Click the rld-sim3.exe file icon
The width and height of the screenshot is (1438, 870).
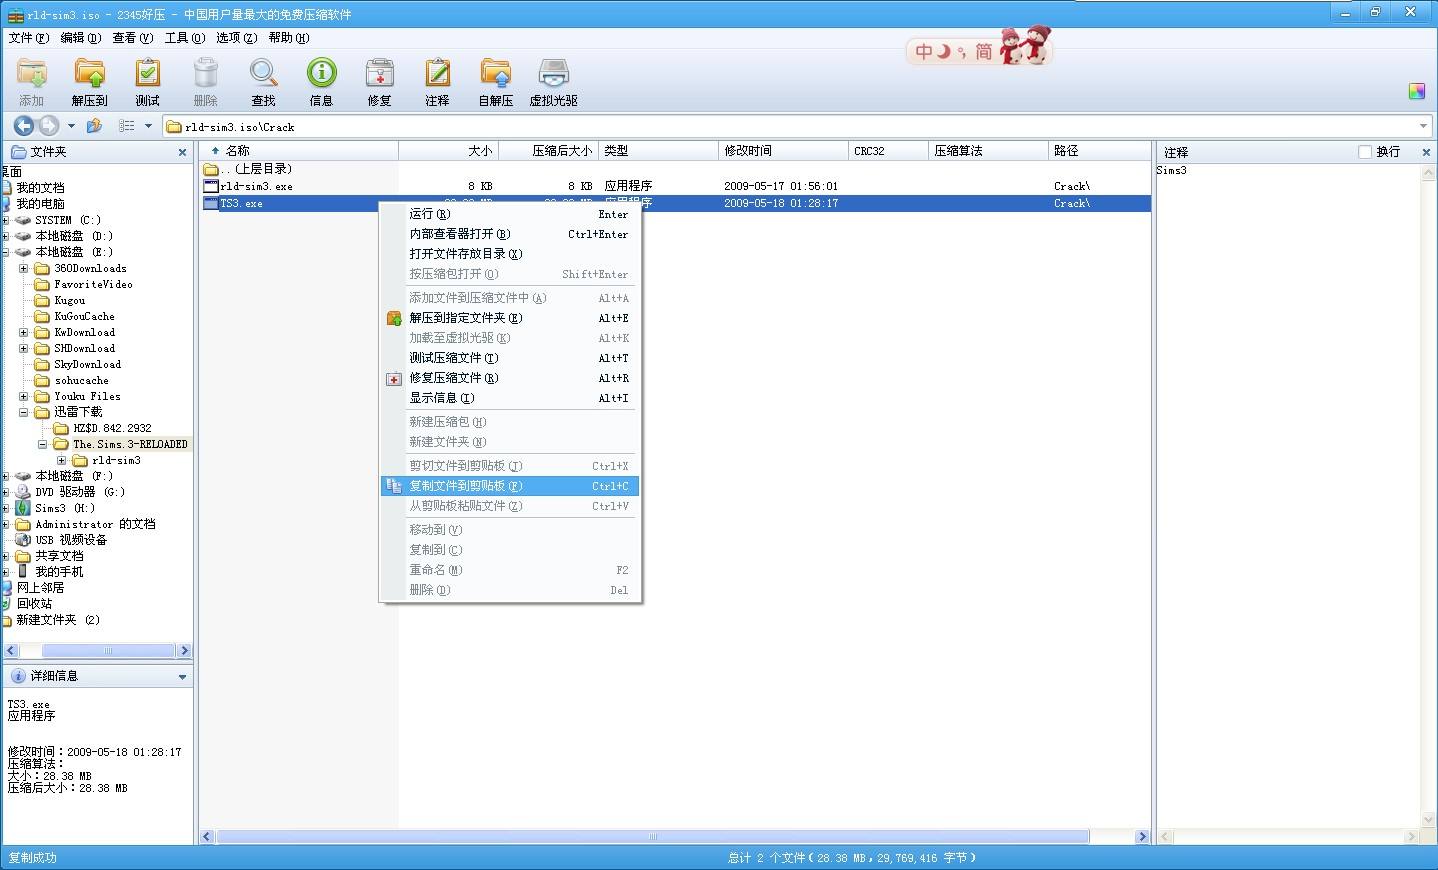pos(210,186)
